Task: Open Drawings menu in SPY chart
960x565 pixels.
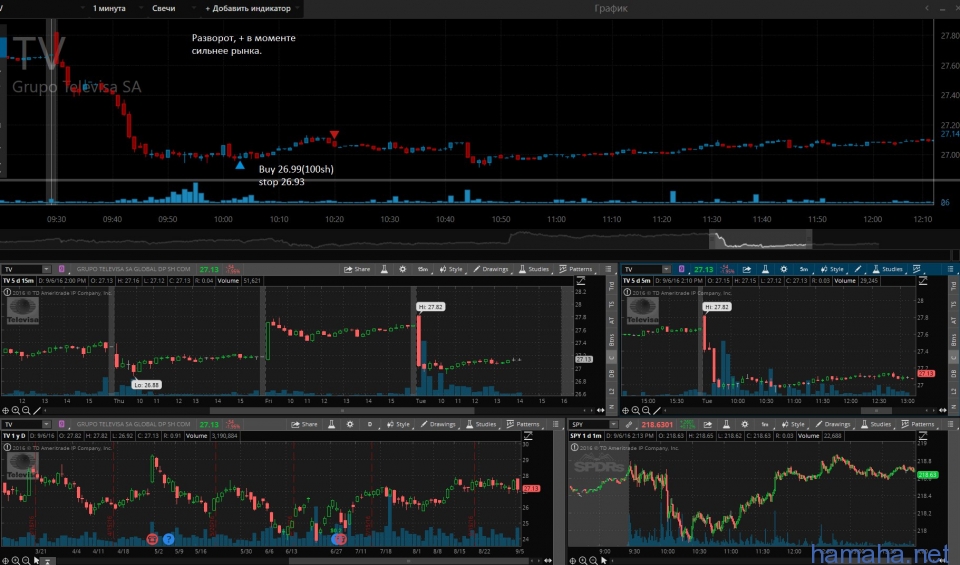Action: click(x=833, y=424)
